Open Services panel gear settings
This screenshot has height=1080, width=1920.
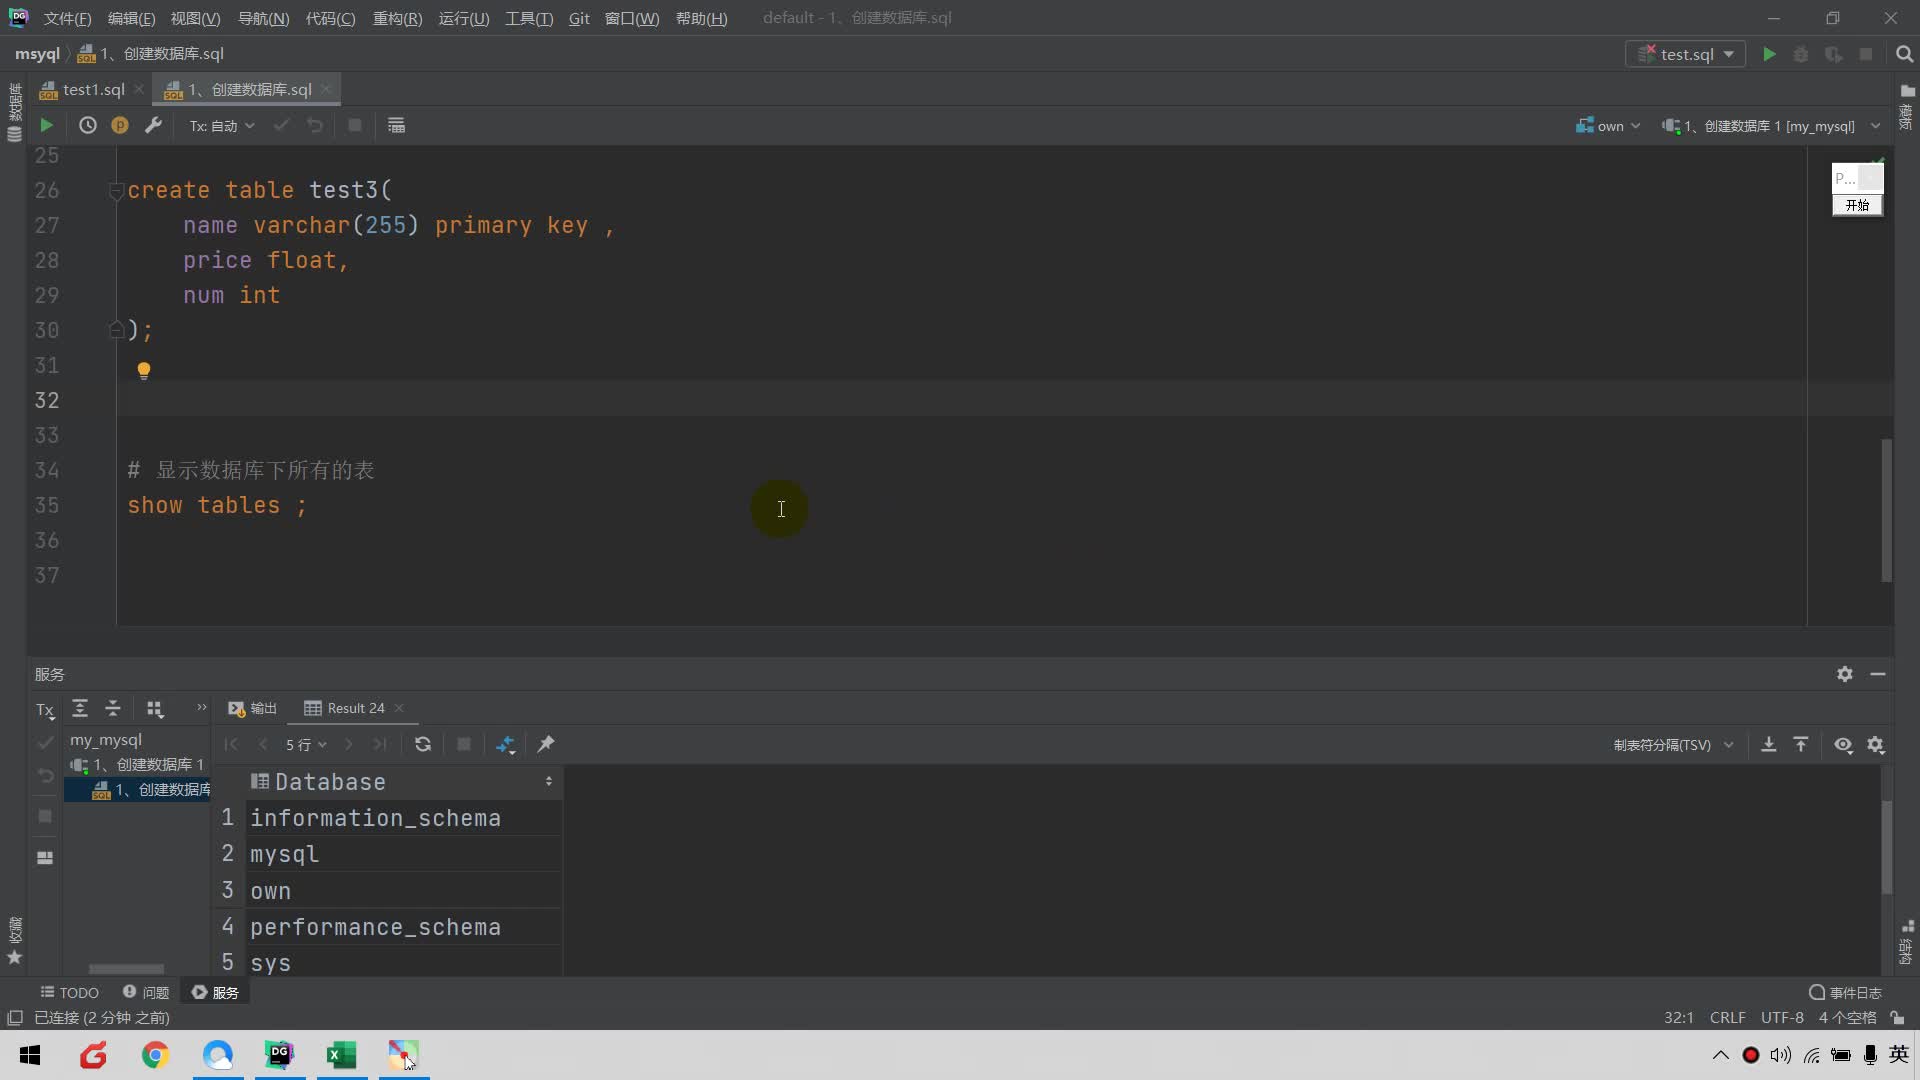click(x=1845, y=674)
